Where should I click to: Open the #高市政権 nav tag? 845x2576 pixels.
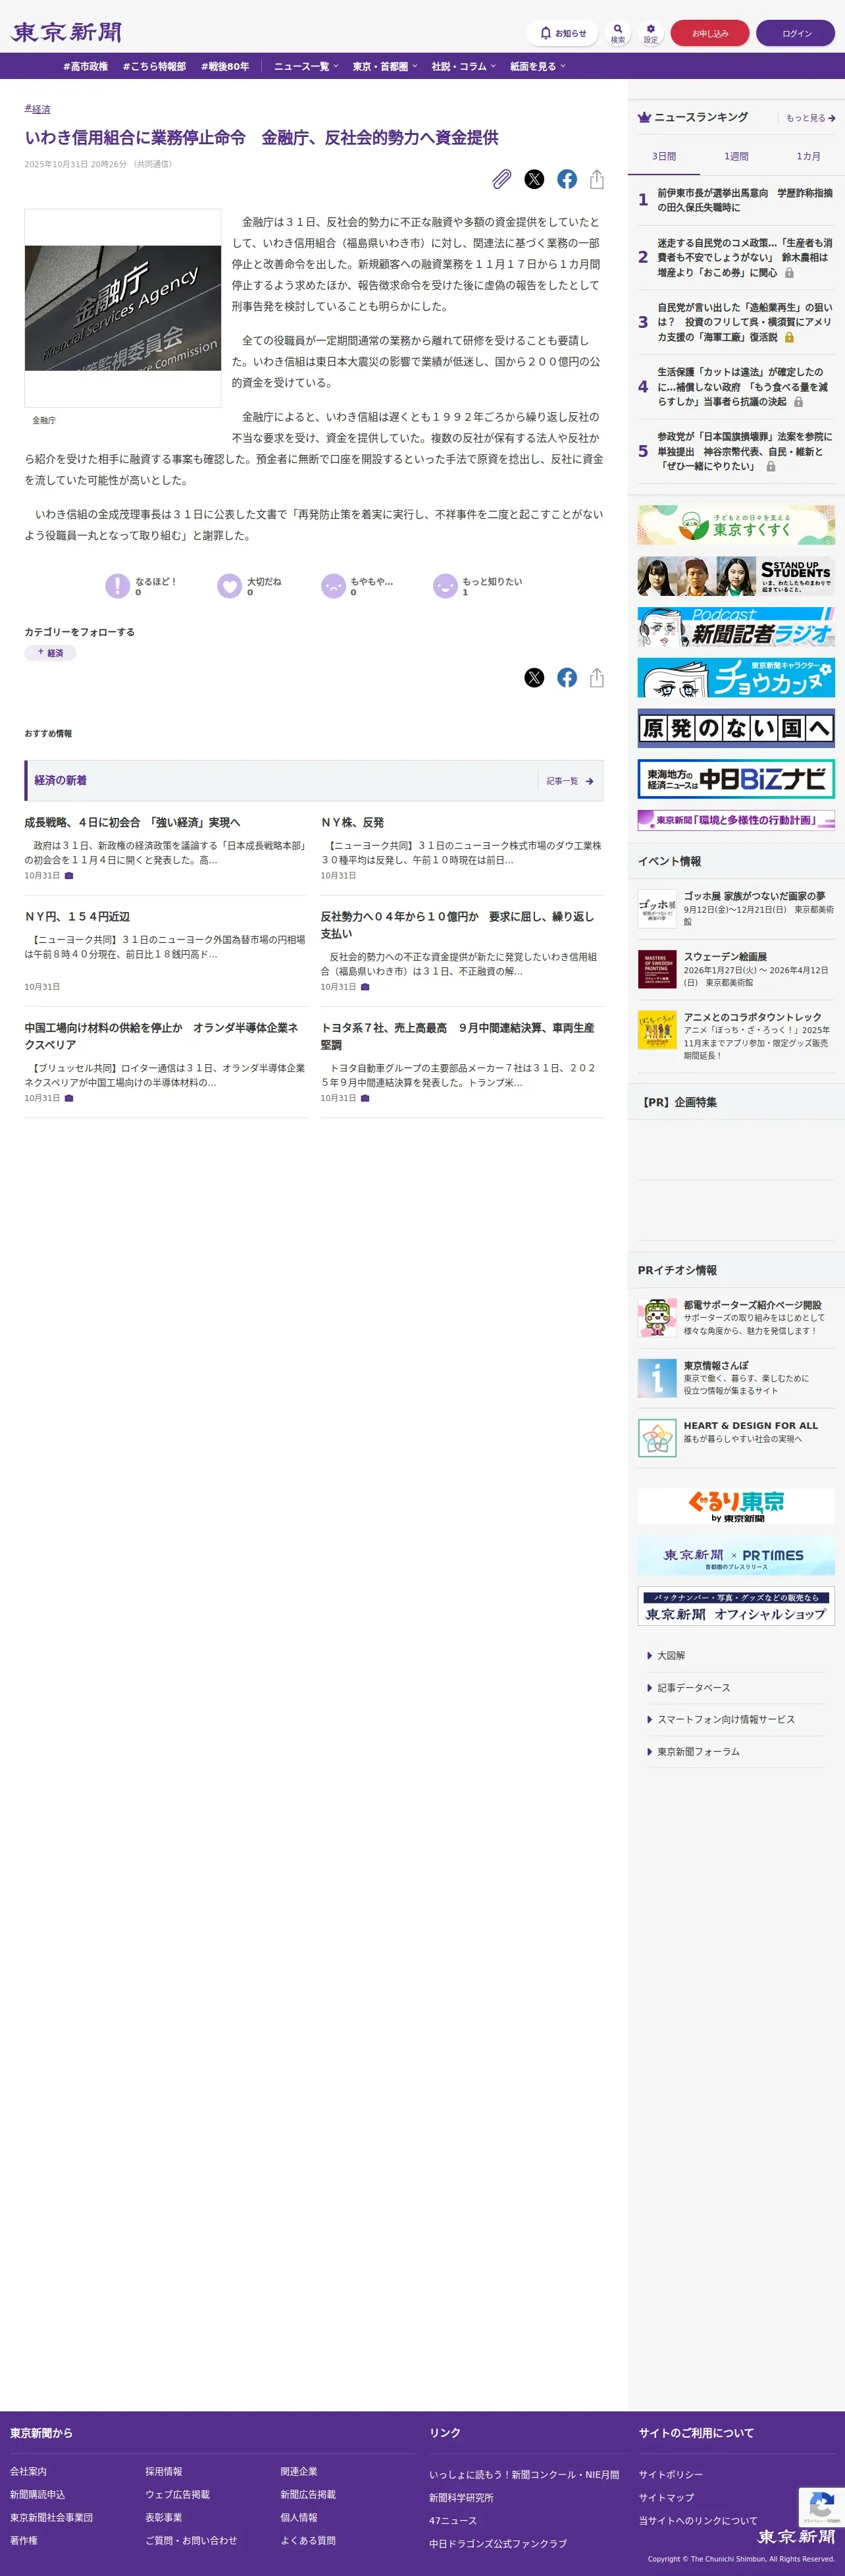(85, 67)
